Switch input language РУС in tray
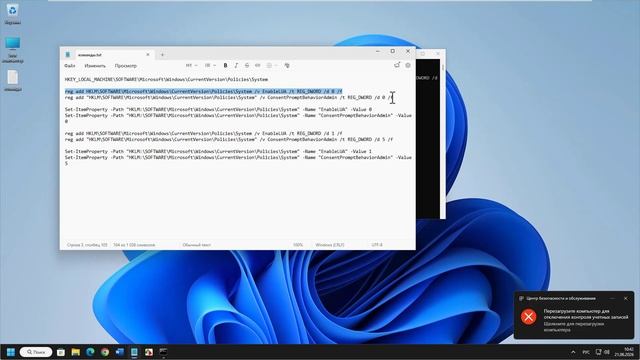 click(586, 352)
